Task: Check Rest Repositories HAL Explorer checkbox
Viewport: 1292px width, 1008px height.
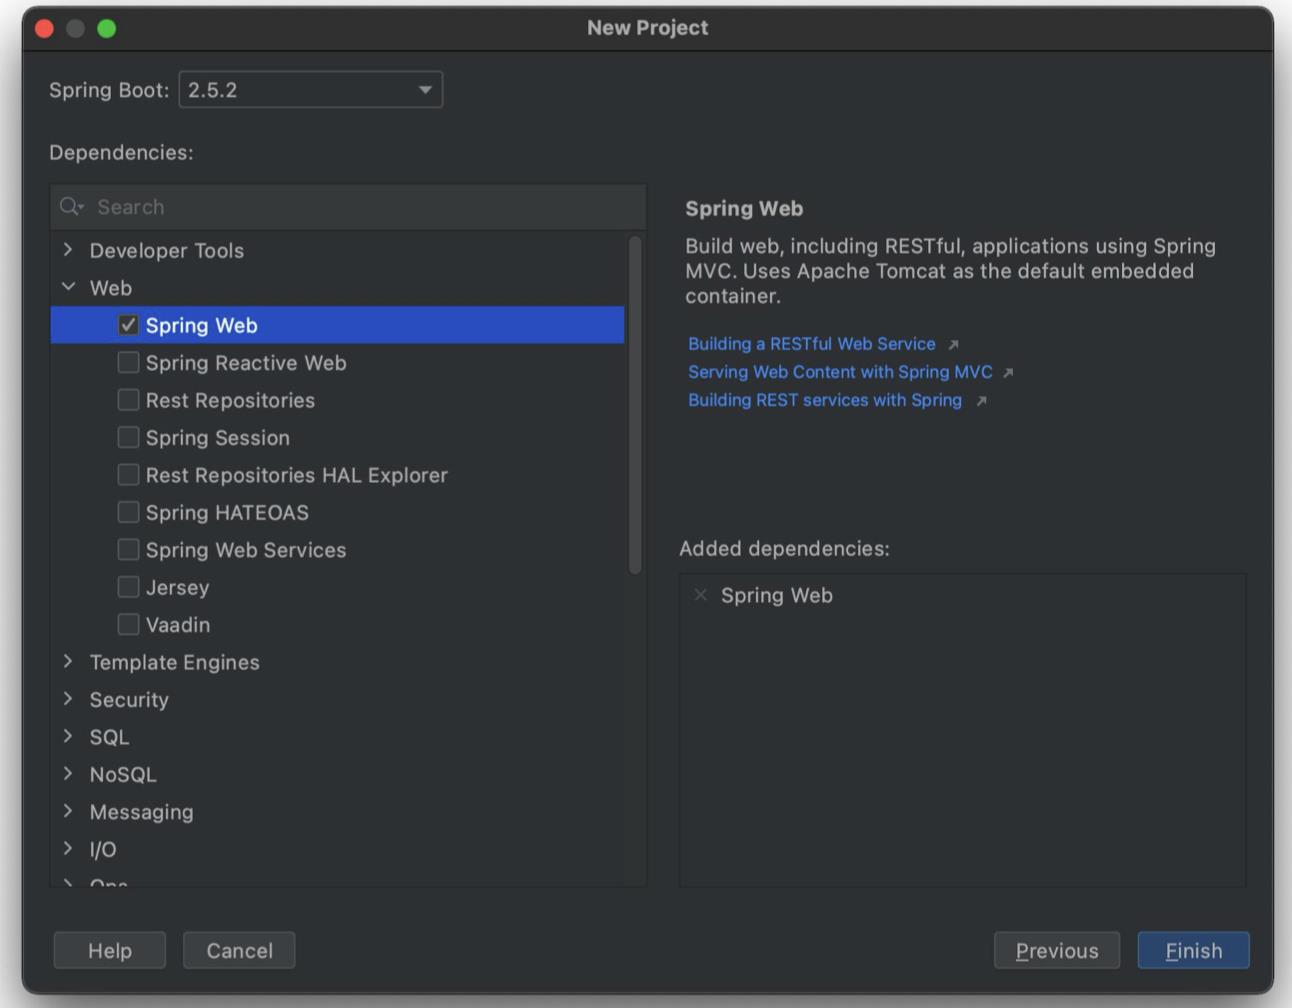Action: point(128,474)
